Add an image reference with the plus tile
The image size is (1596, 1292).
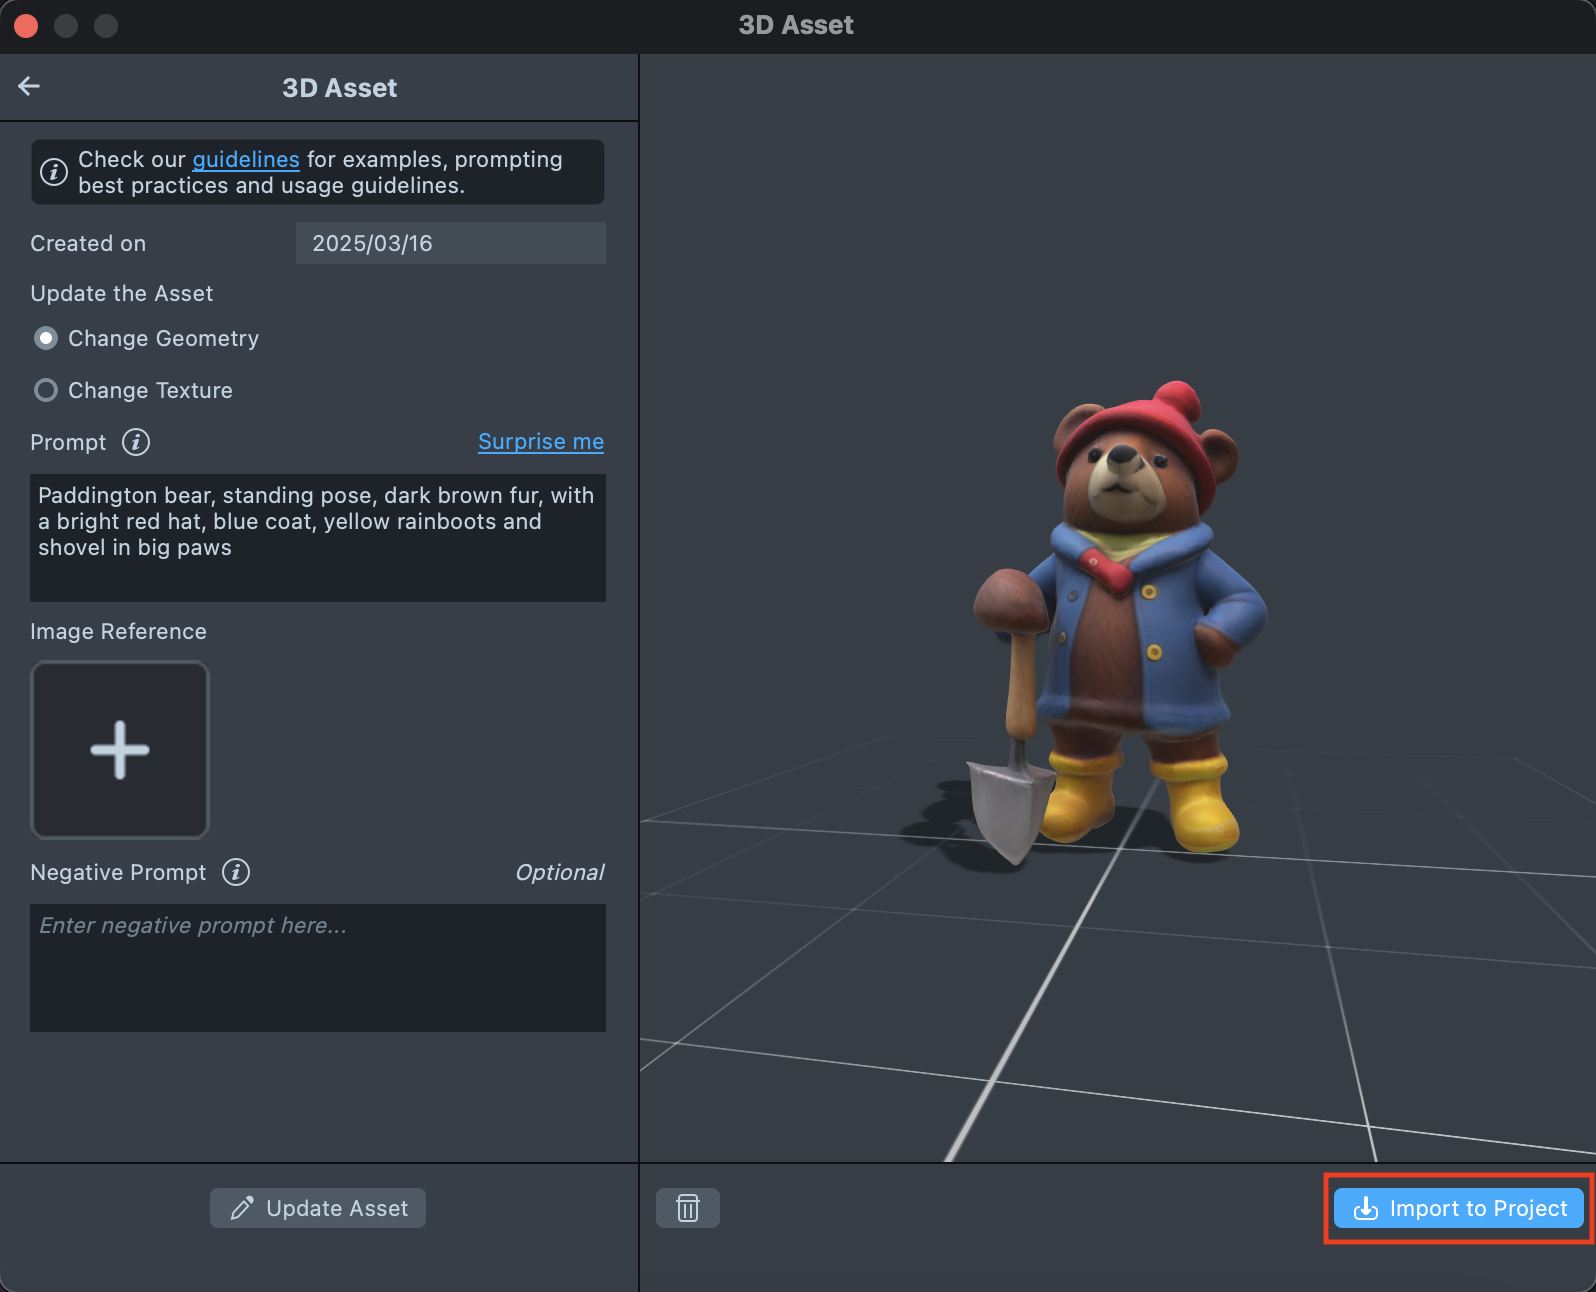click(x=120, y=750)
